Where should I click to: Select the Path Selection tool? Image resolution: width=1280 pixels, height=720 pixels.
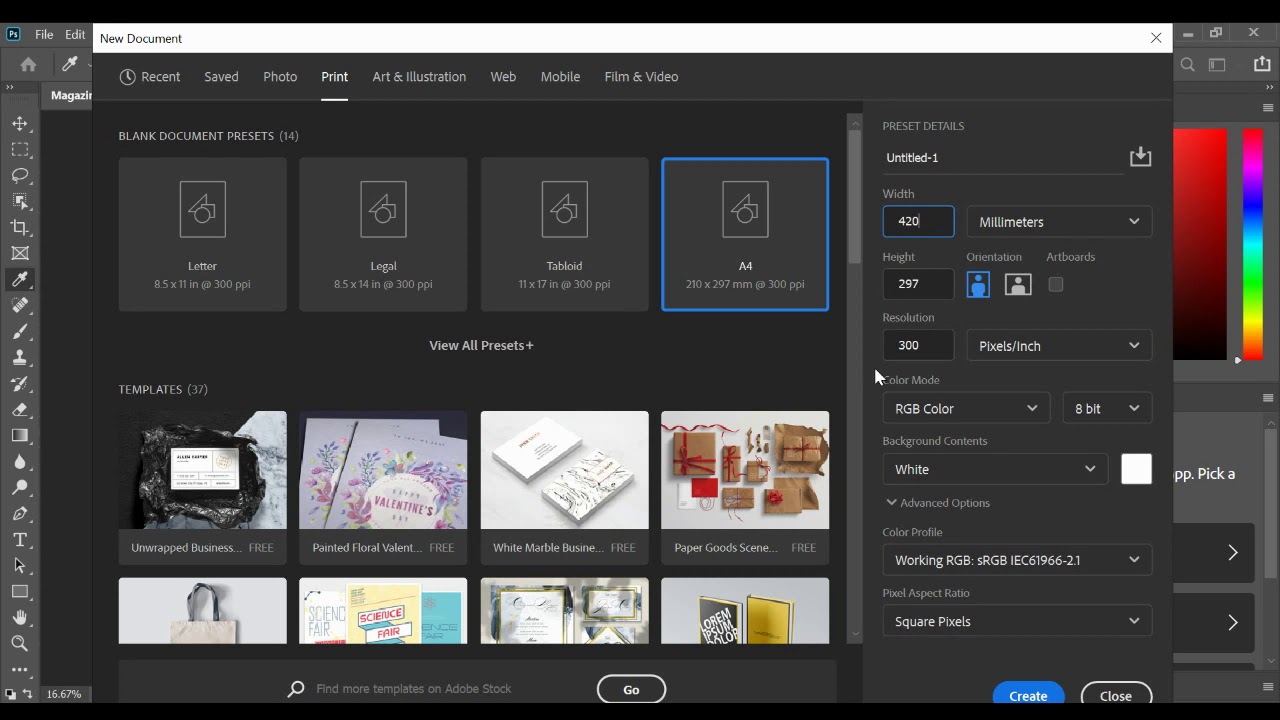[x=20, y=565]
